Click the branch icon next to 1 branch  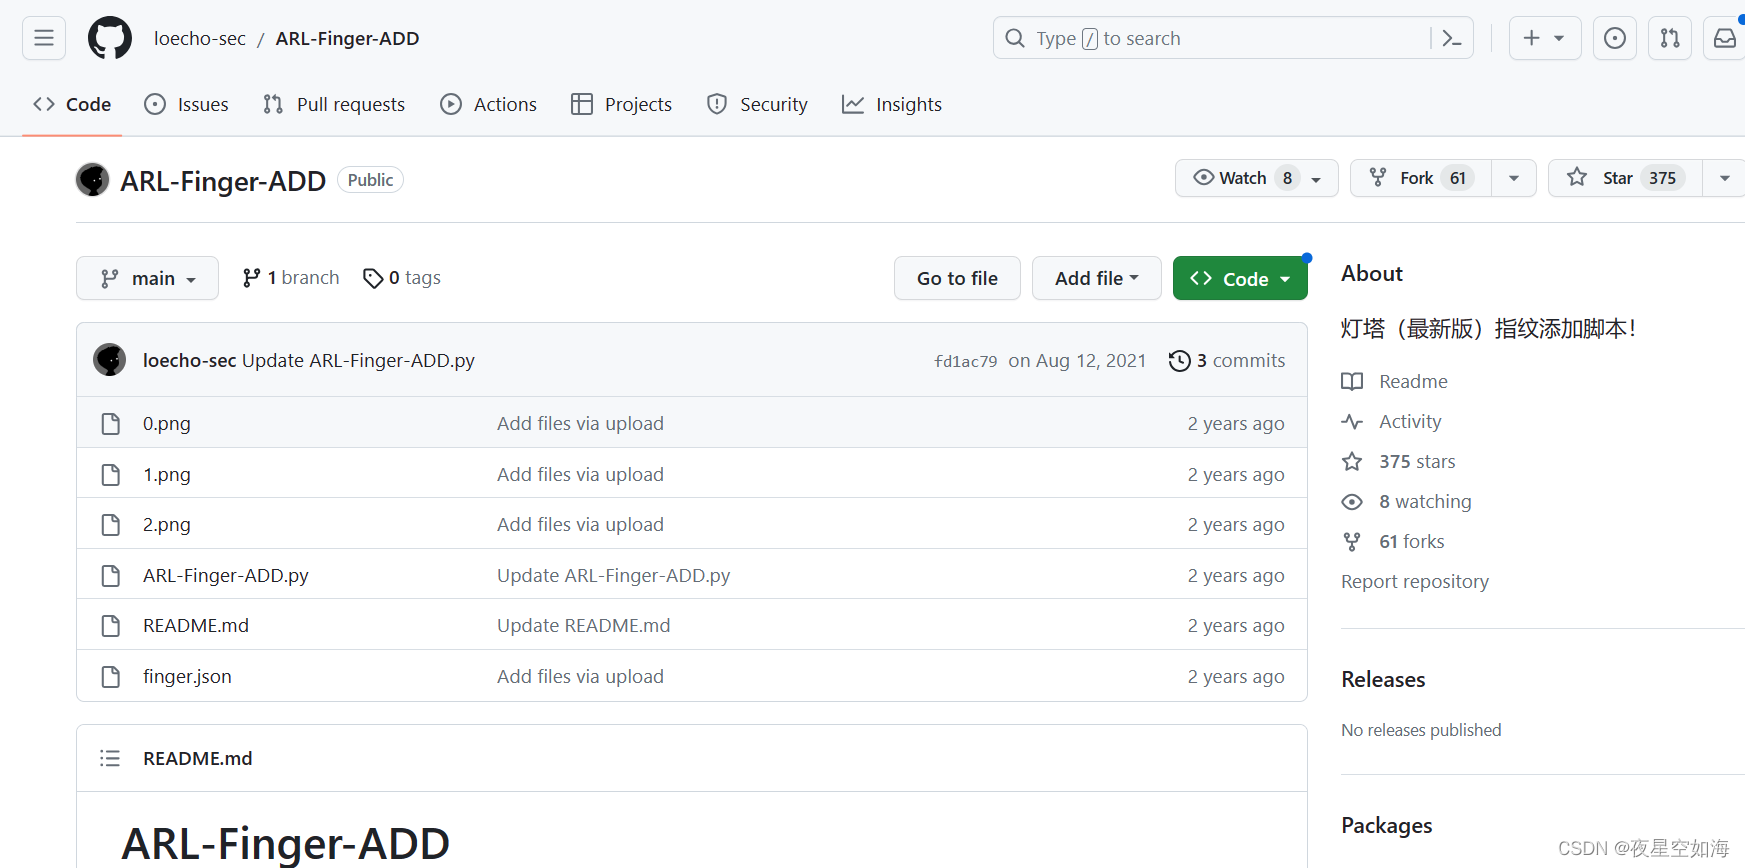click(251, 278)
